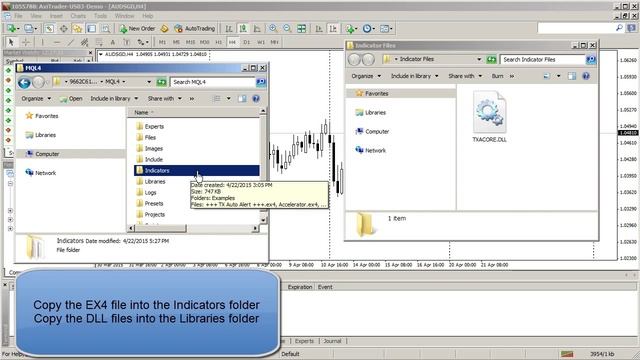Click the Search MQL4 field
640x360 pixels.
(213, 82)
